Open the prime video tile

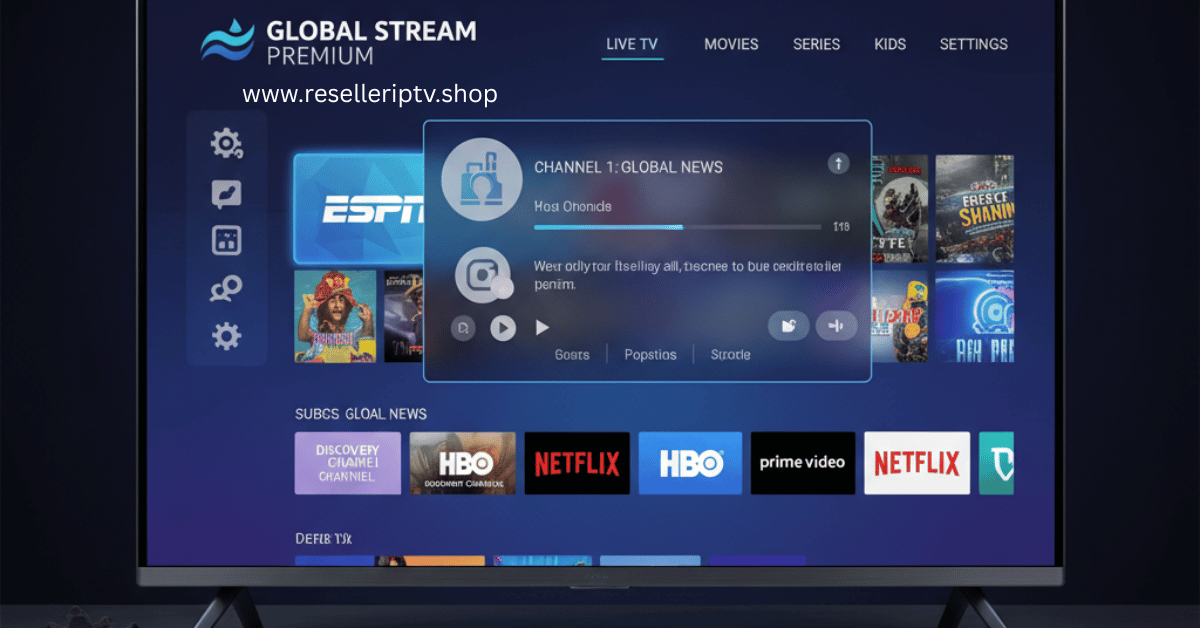(803, 463)
